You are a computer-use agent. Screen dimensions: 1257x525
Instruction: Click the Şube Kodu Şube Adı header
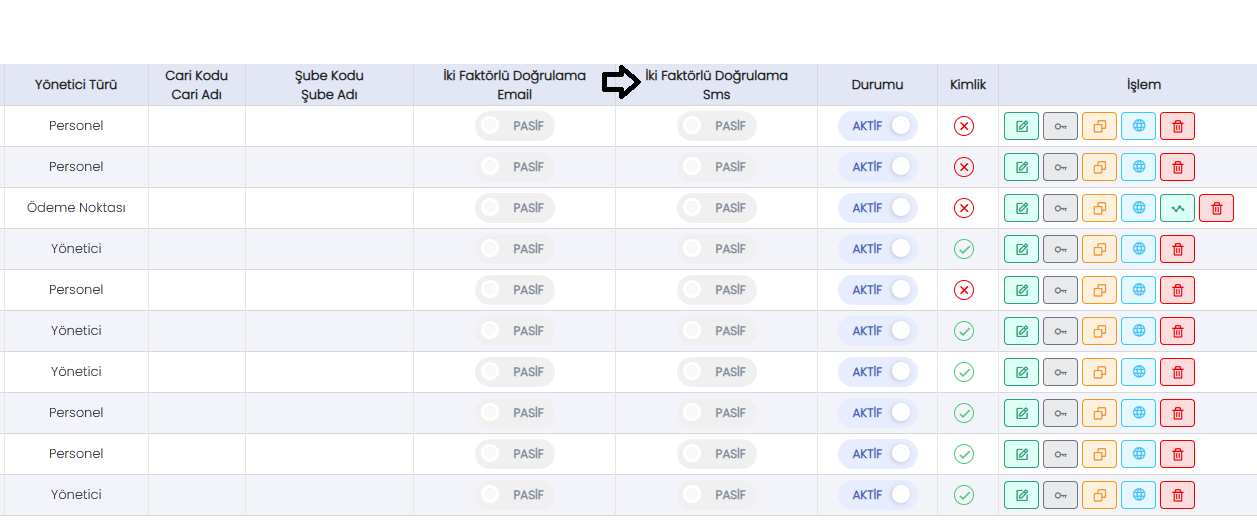coord(329,85)
